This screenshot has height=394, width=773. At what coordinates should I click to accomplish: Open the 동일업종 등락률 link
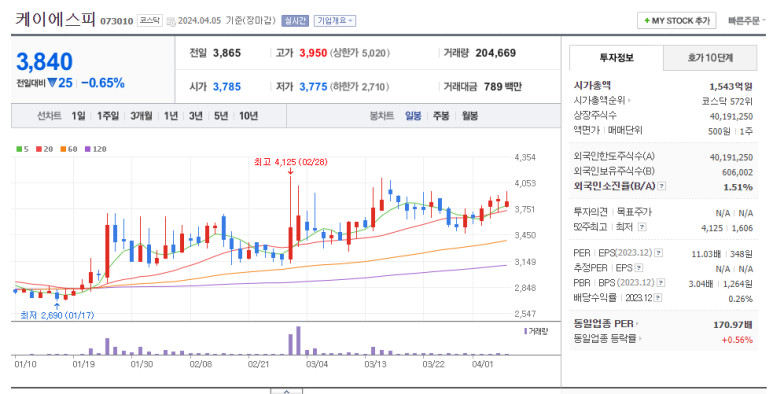click(x=607, y=339)
